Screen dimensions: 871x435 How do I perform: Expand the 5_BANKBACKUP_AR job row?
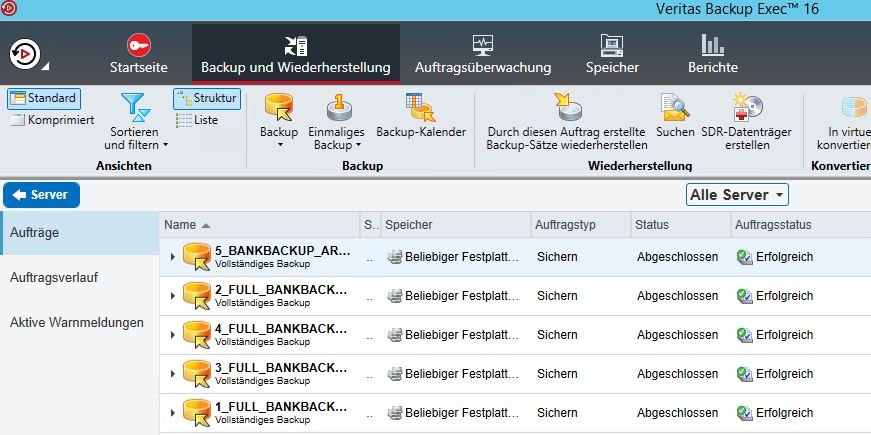click(x=172, y=257)
